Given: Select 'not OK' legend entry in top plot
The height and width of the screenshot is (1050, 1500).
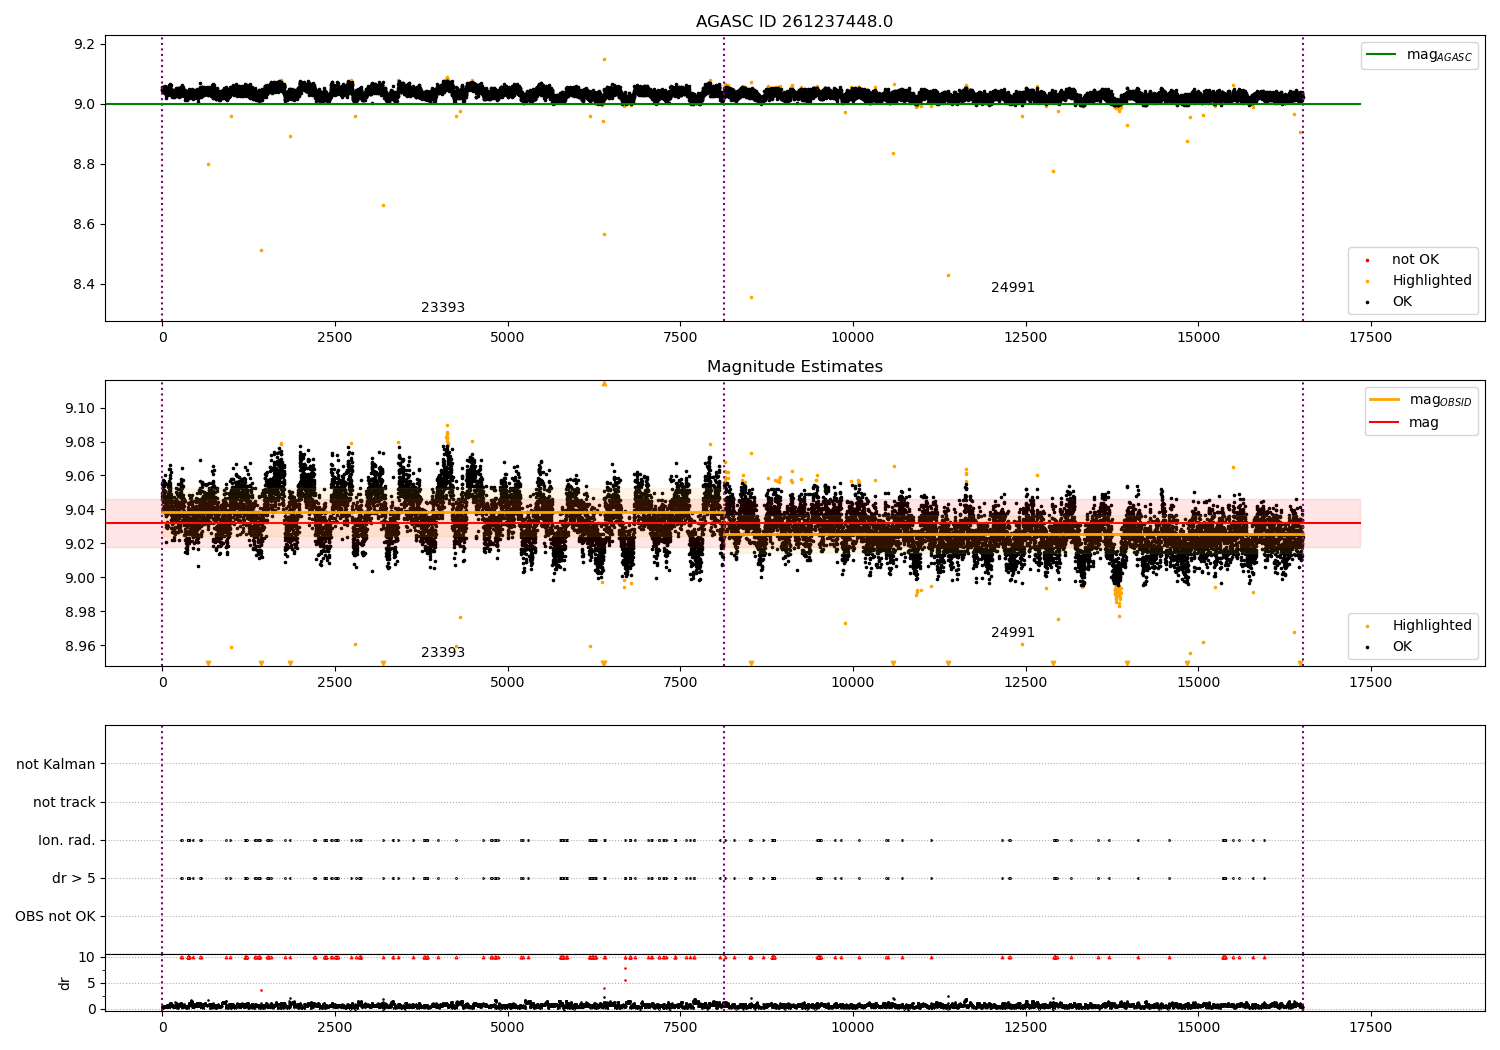Looking at the screenshot, I should pos(1415,260).
